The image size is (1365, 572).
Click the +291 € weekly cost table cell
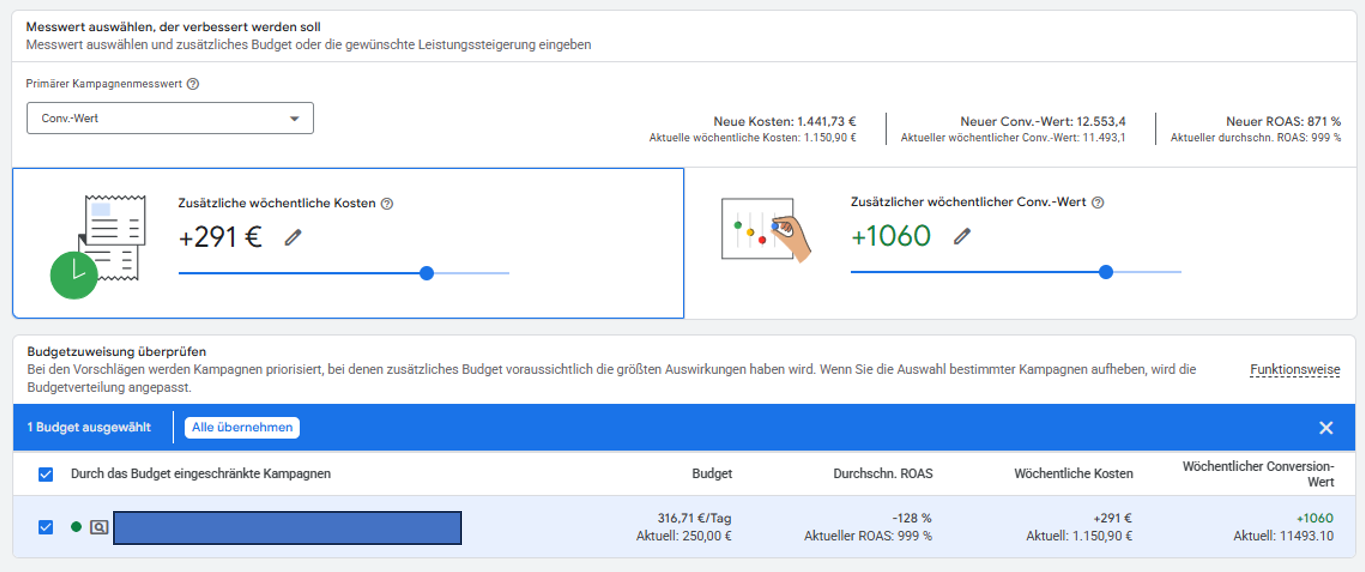coord(1112,518)
